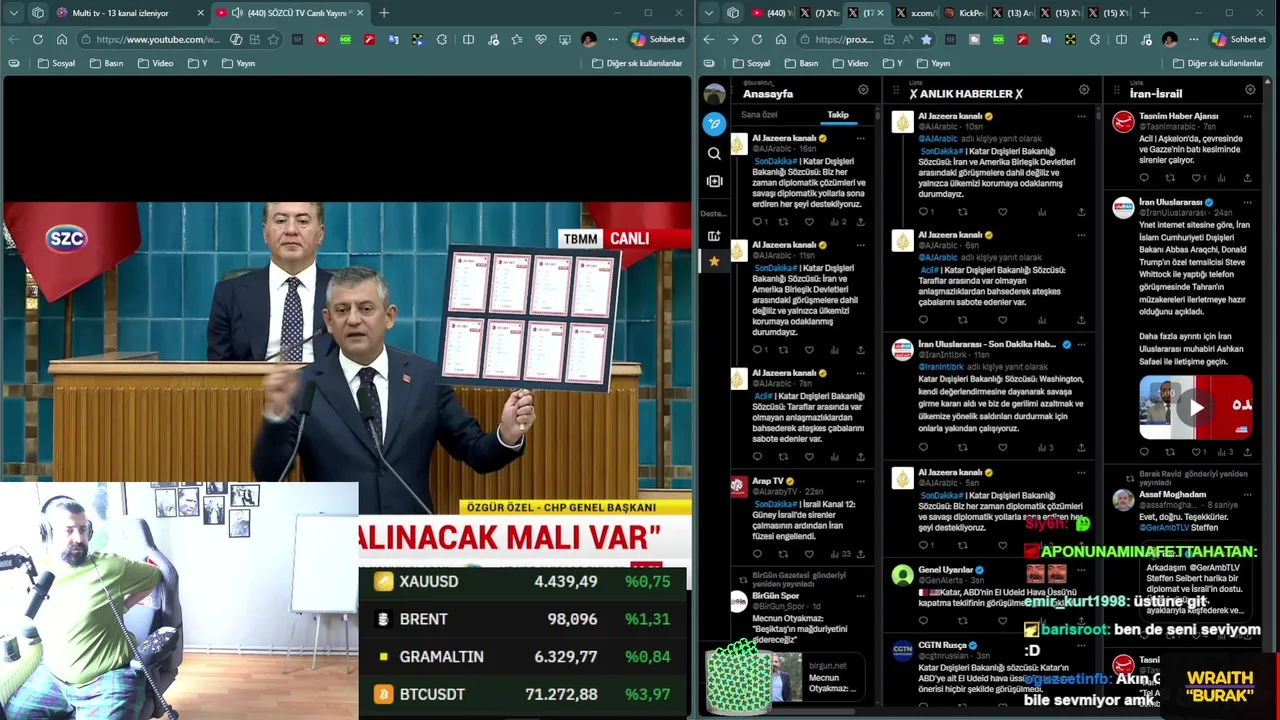Screen dimensions: 1280x720
Task: Open the extensions puzzle icon in left window
Action: tap(442, 39)
